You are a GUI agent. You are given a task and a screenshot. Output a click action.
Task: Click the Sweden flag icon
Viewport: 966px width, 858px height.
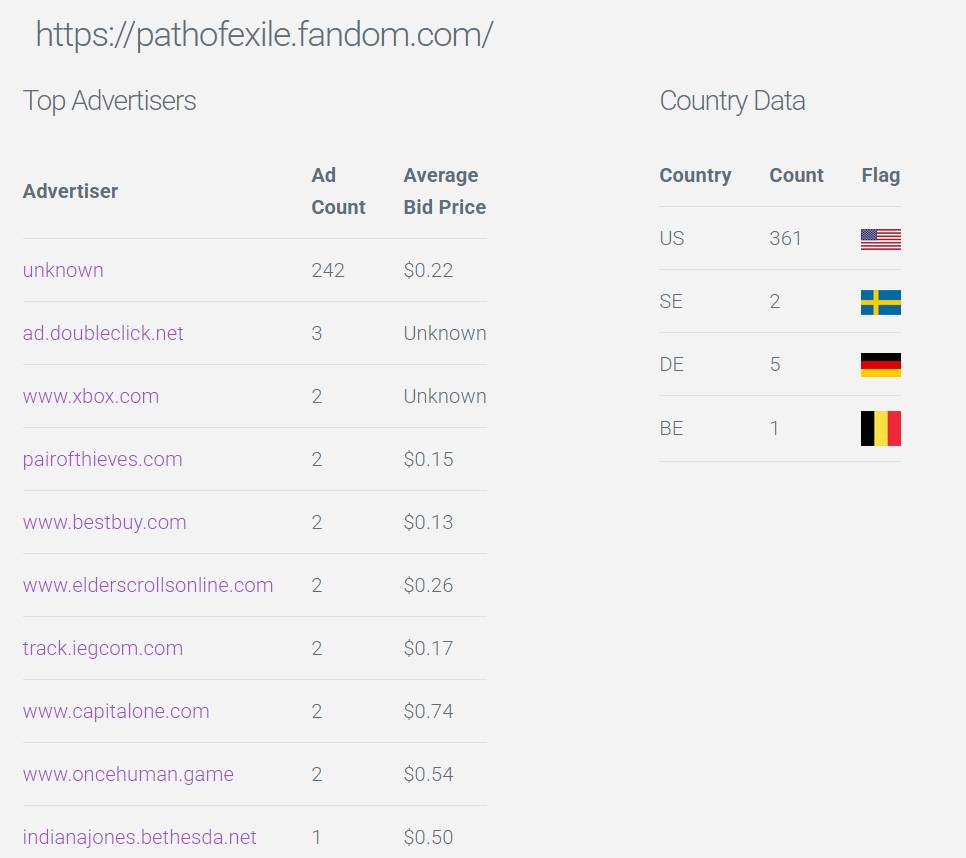(880, 302)
